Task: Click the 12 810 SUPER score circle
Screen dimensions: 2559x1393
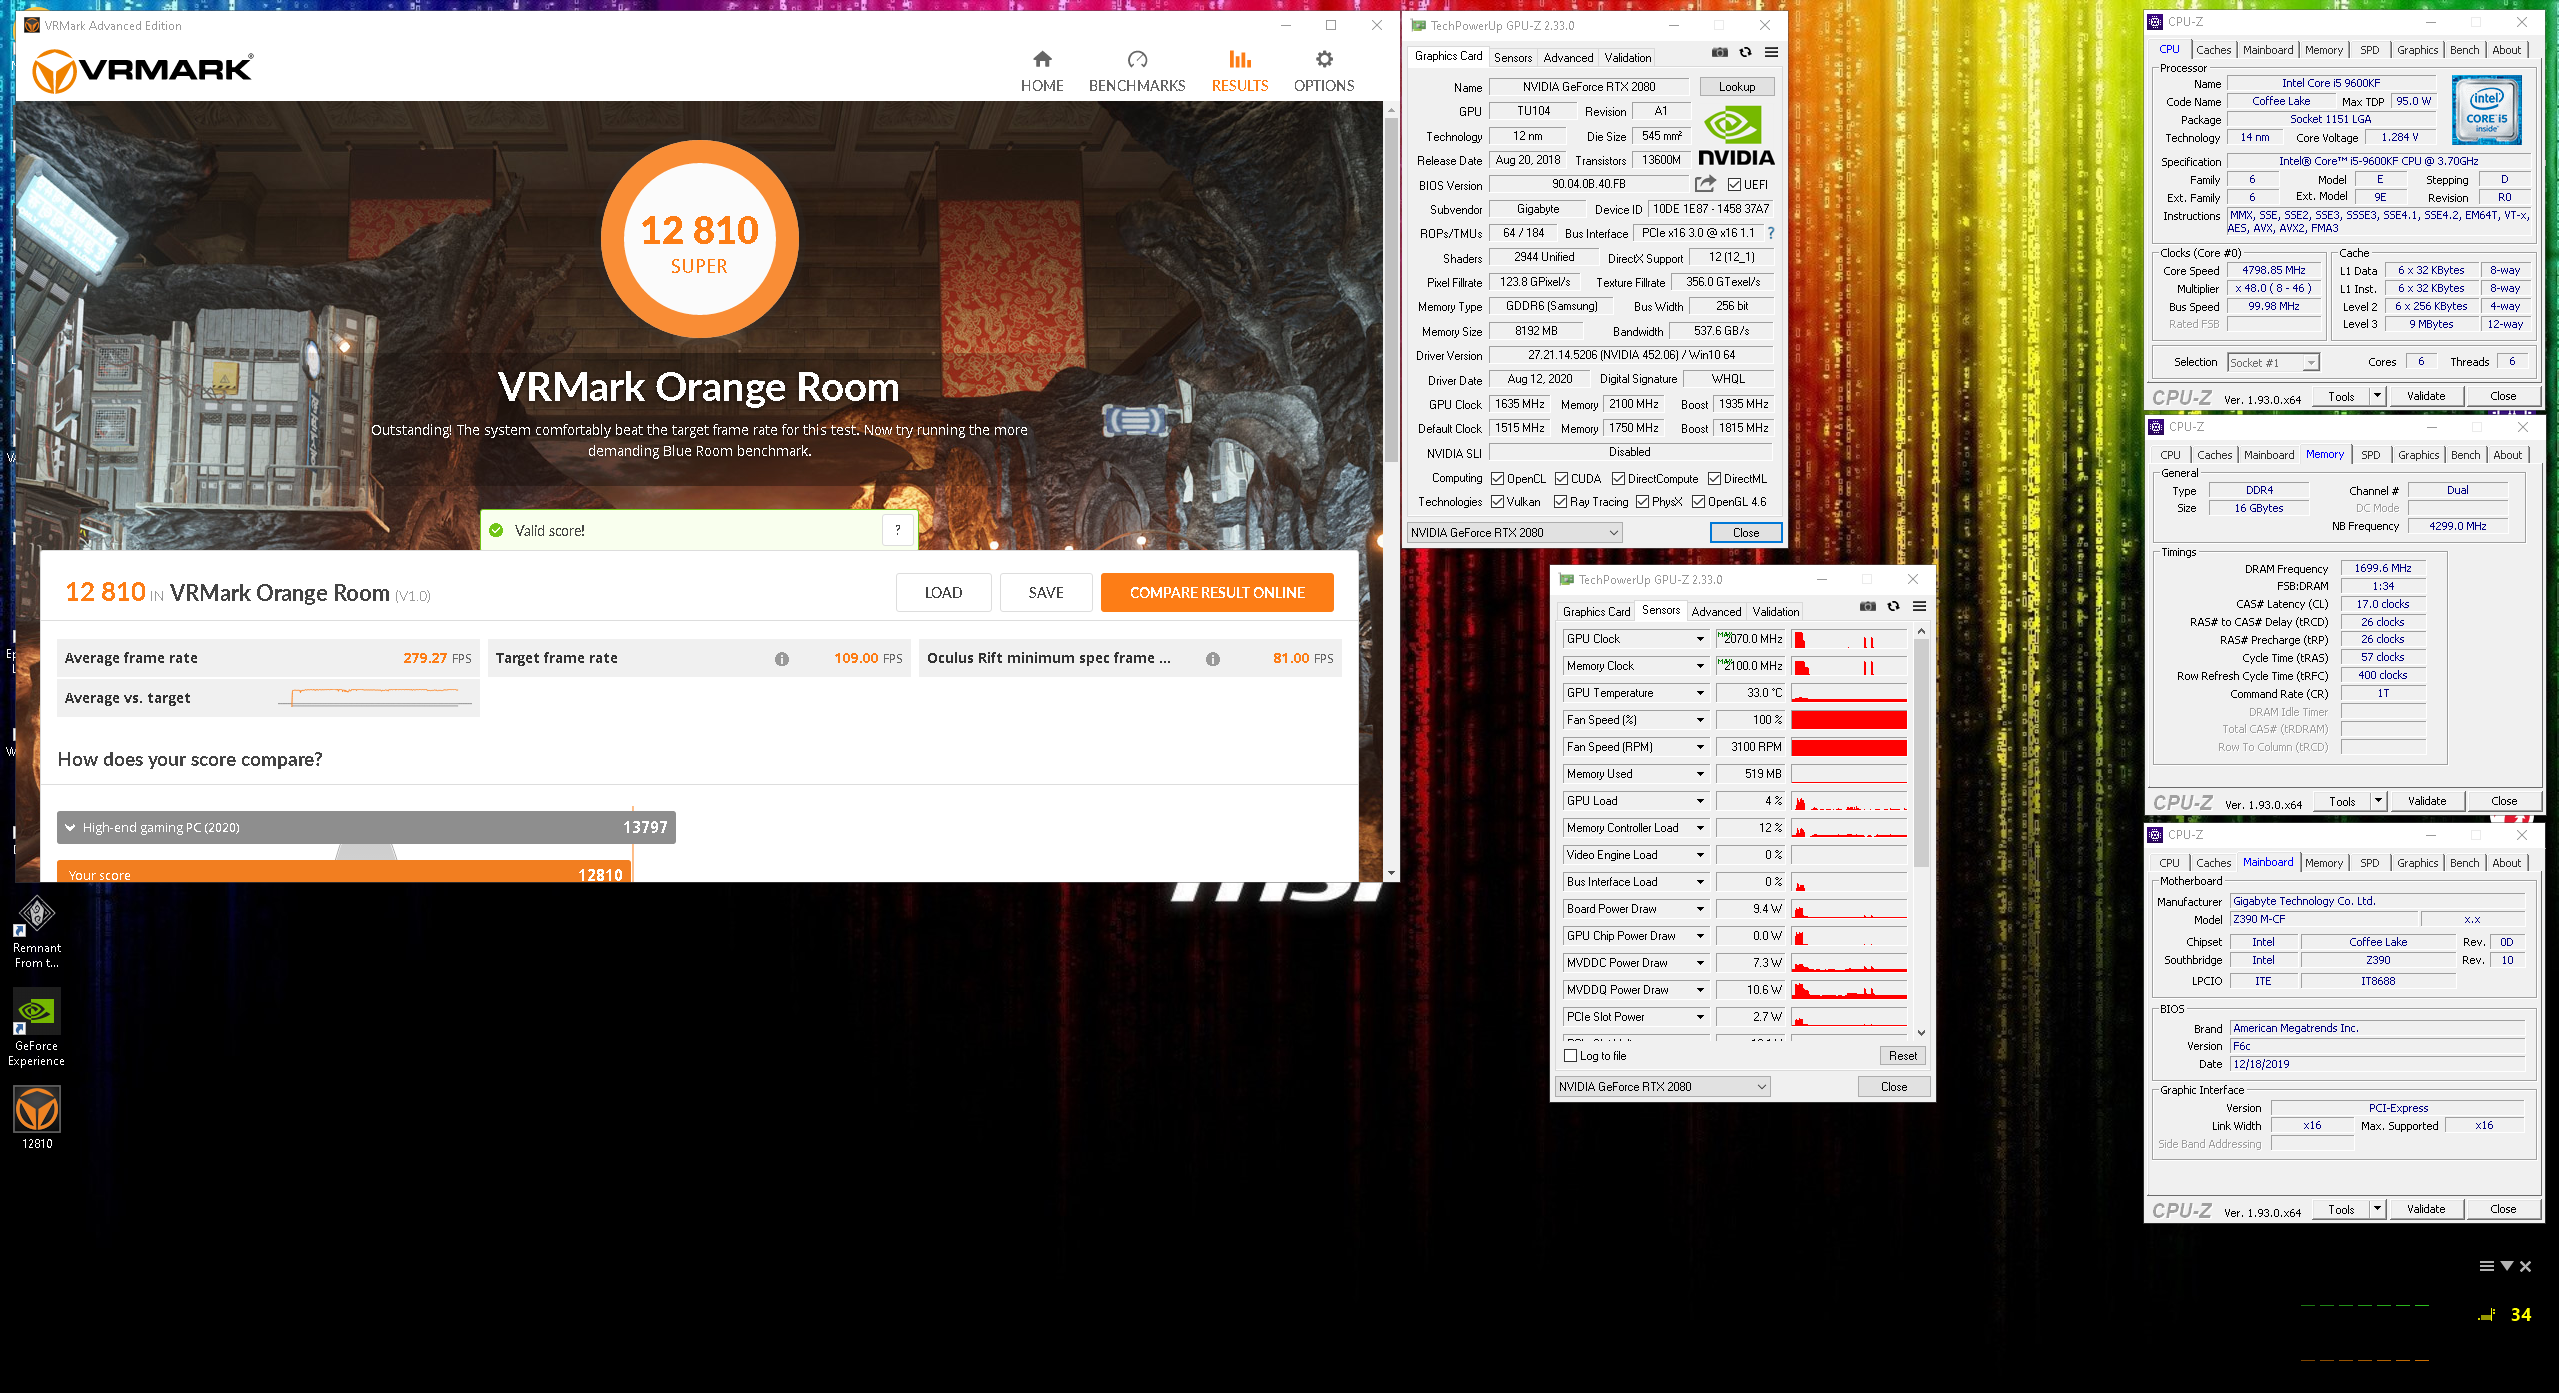Action: point(699,240)
